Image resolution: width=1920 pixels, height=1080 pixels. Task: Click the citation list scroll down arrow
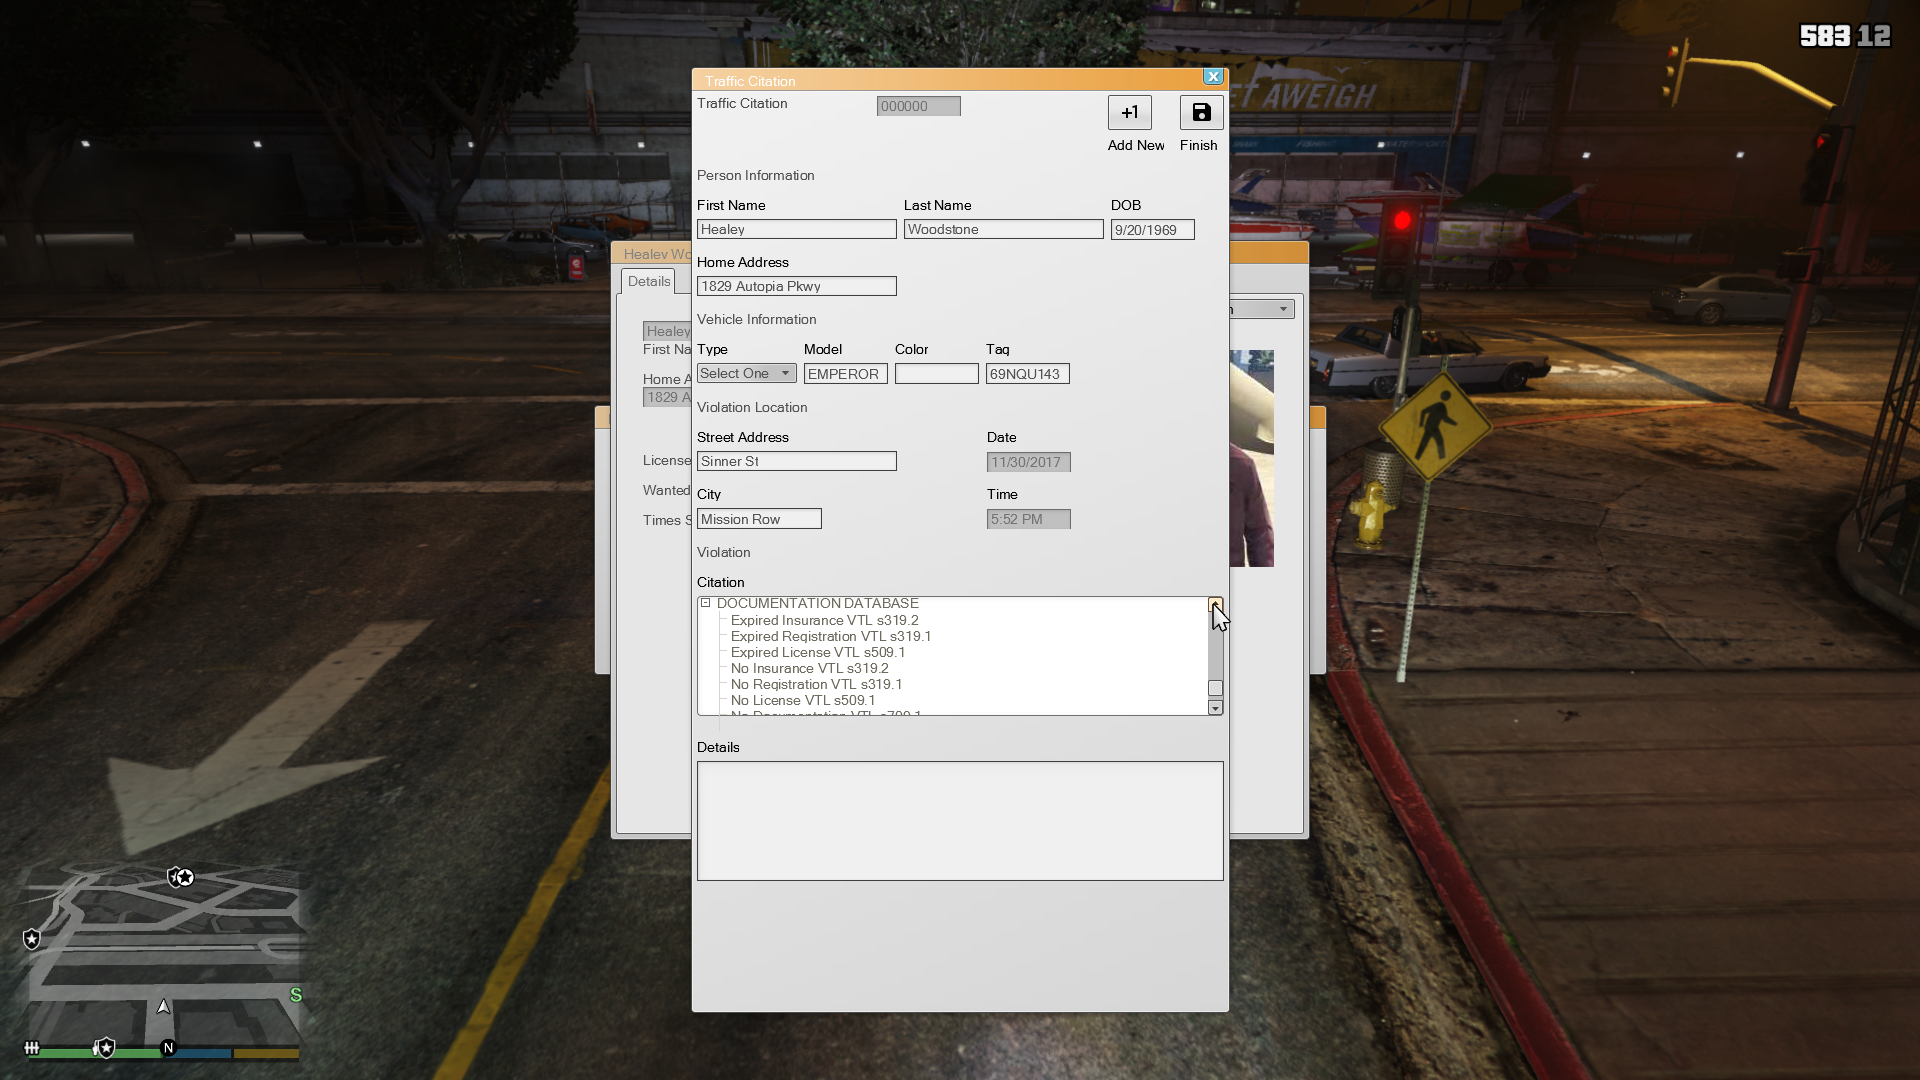coord(1215,708)
